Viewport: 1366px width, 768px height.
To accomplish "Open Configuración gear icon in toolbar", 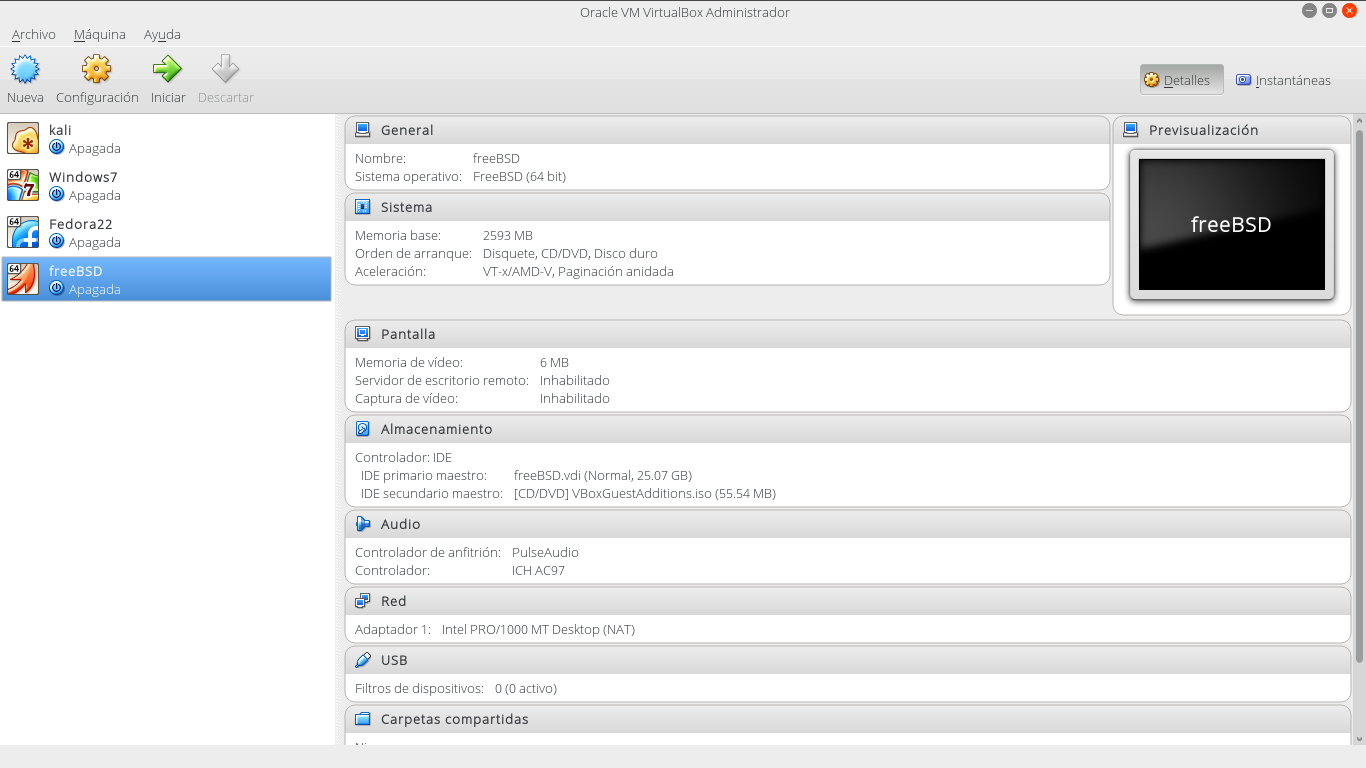I will (x=97, y=69).
